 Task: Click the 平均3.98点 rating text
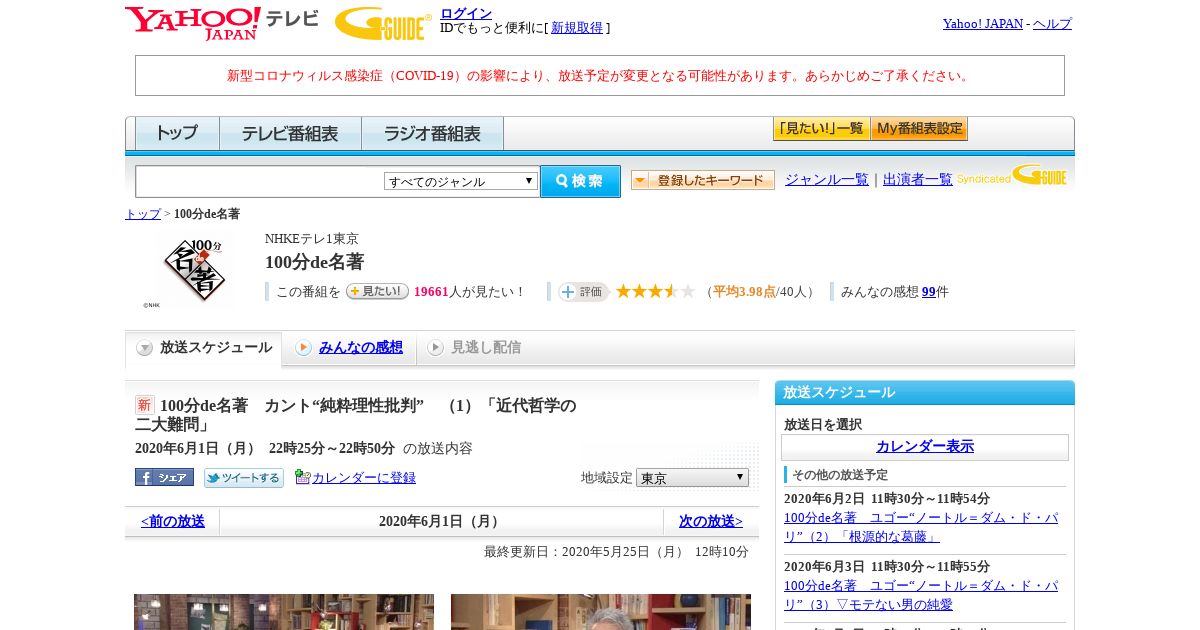tap(744, 292)
